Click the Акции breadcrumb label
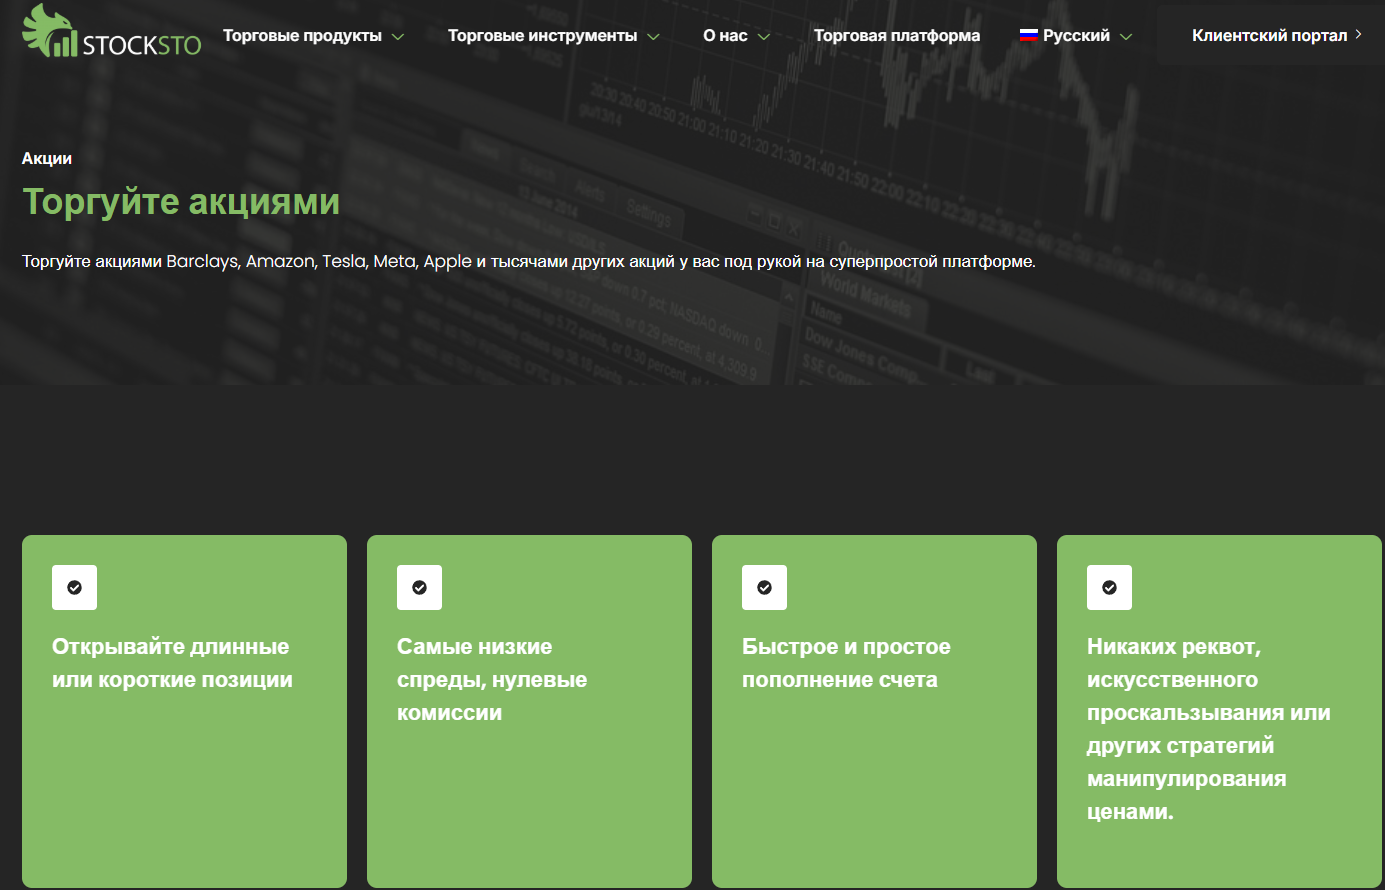1385x890 pixels. click(47, 158)
